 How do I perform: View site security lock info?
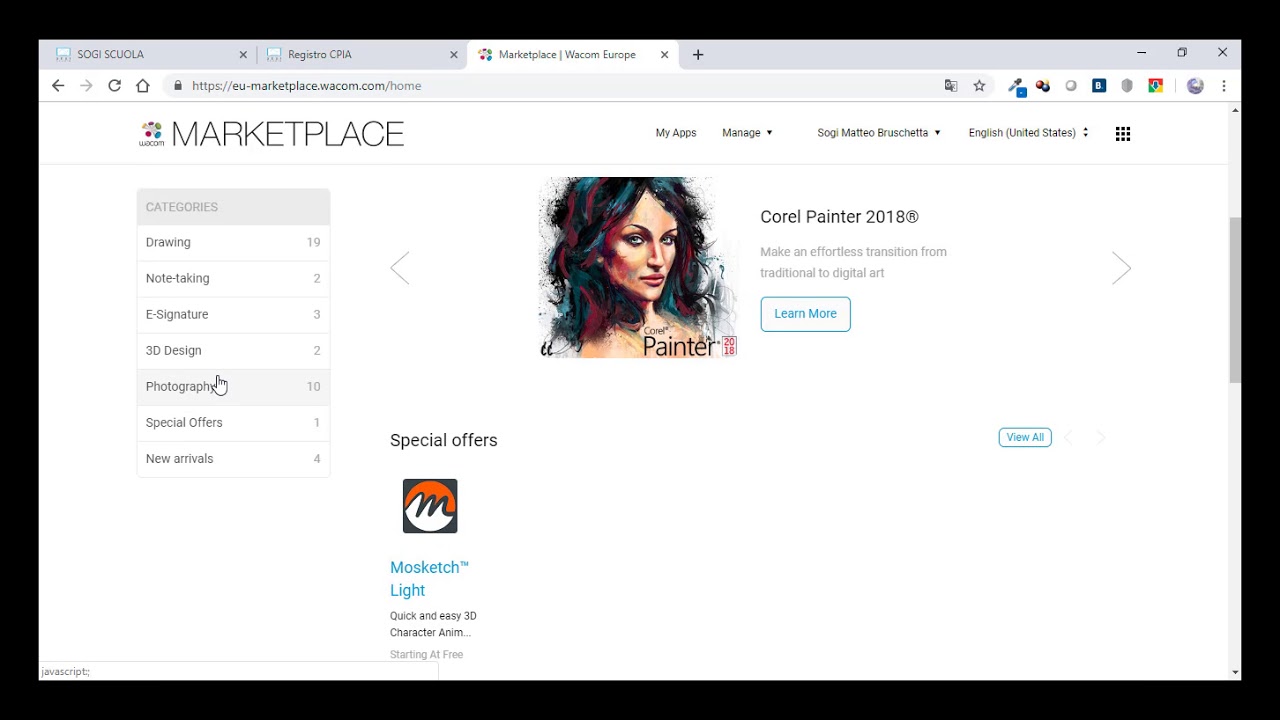[x=178, y=86]
